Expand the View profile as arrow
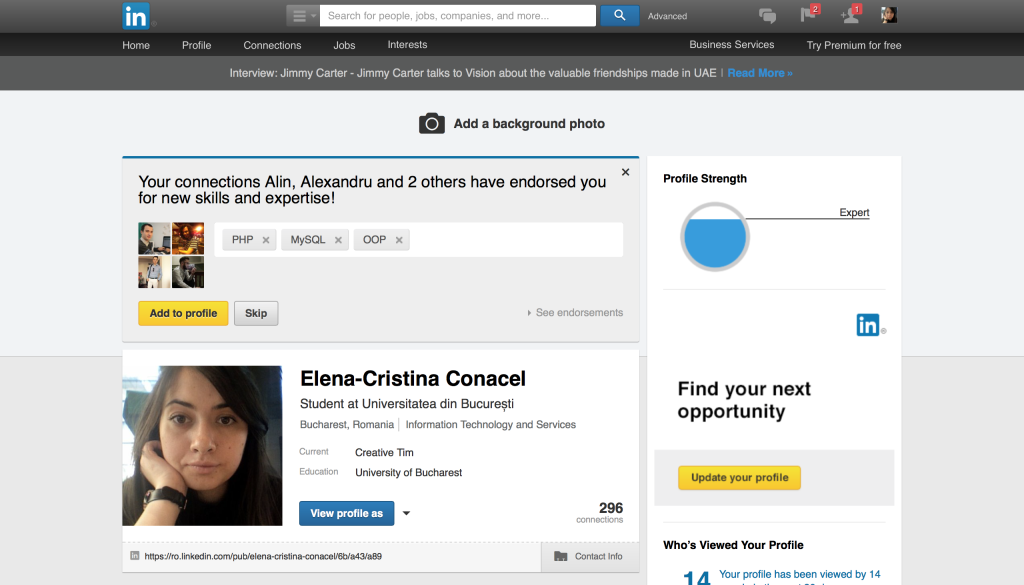The image size is (1024, 585). coord(406,514)
